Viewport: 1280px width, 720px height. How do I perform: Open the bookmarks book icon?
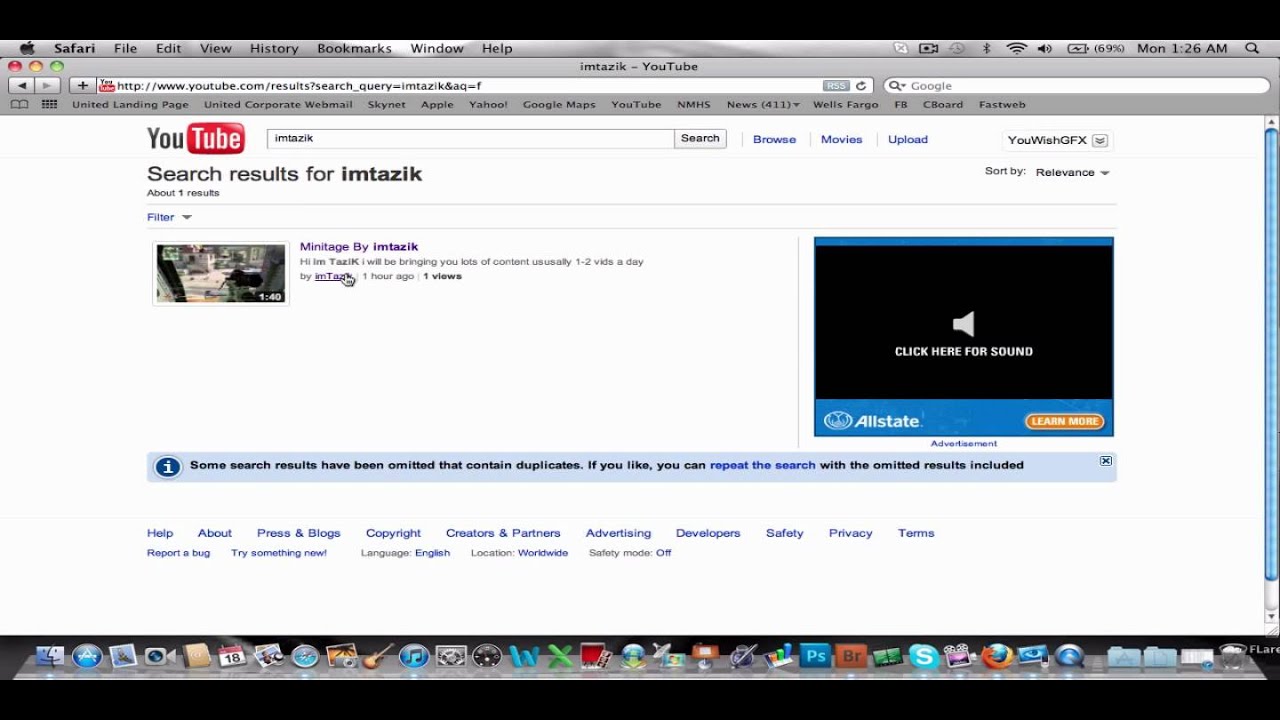[x=20, y=104]
